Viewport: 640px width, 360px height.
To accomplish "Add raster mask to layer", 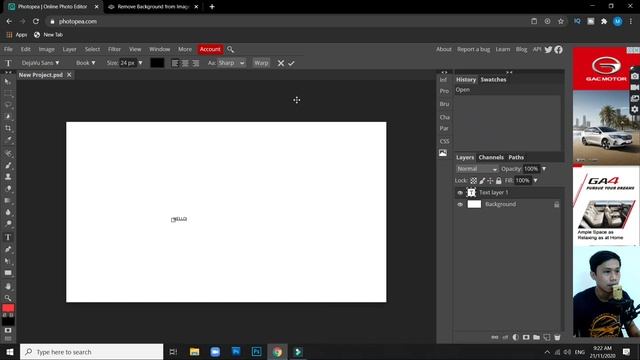I will (x=526, y=337).
